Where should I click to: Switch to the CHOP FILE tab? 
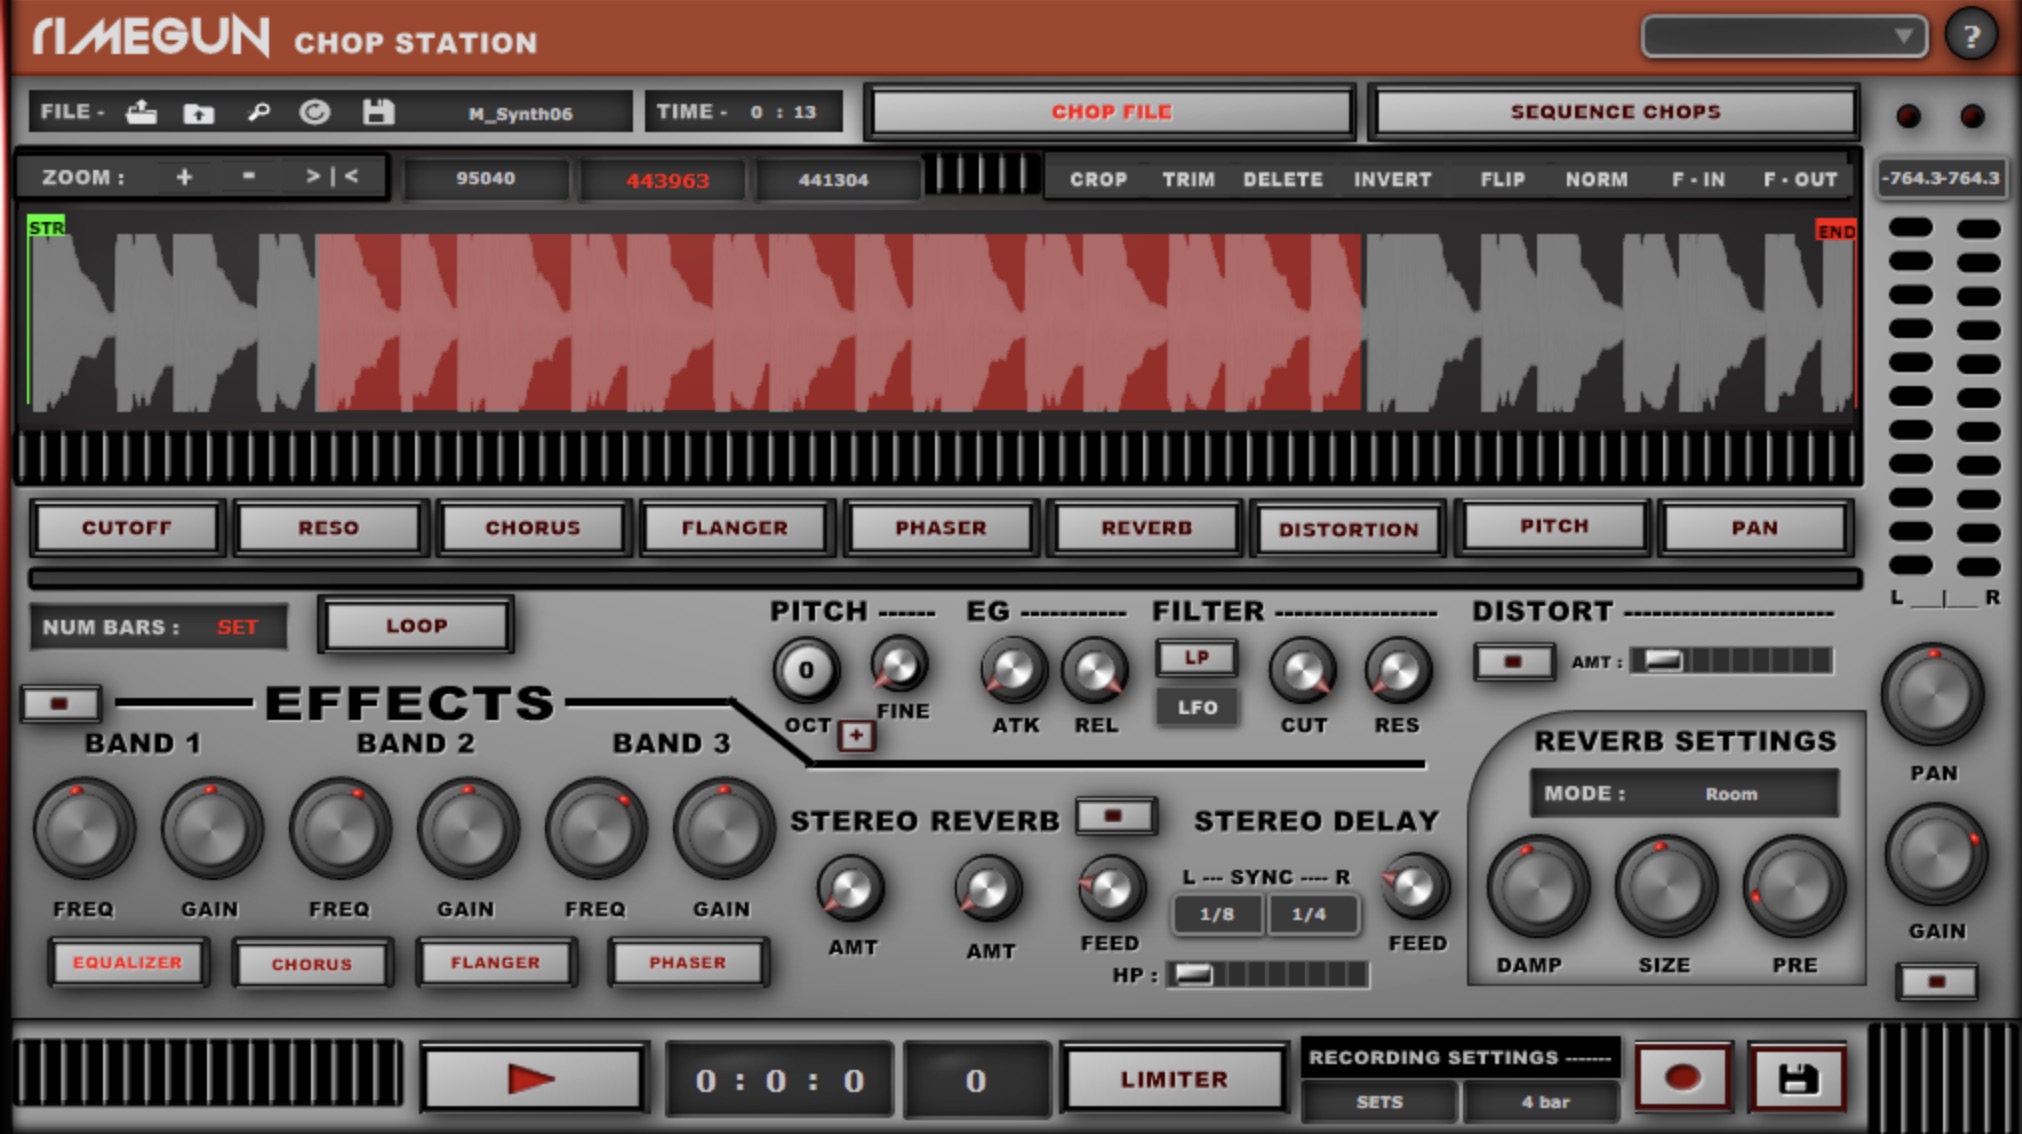point(1111,112)
